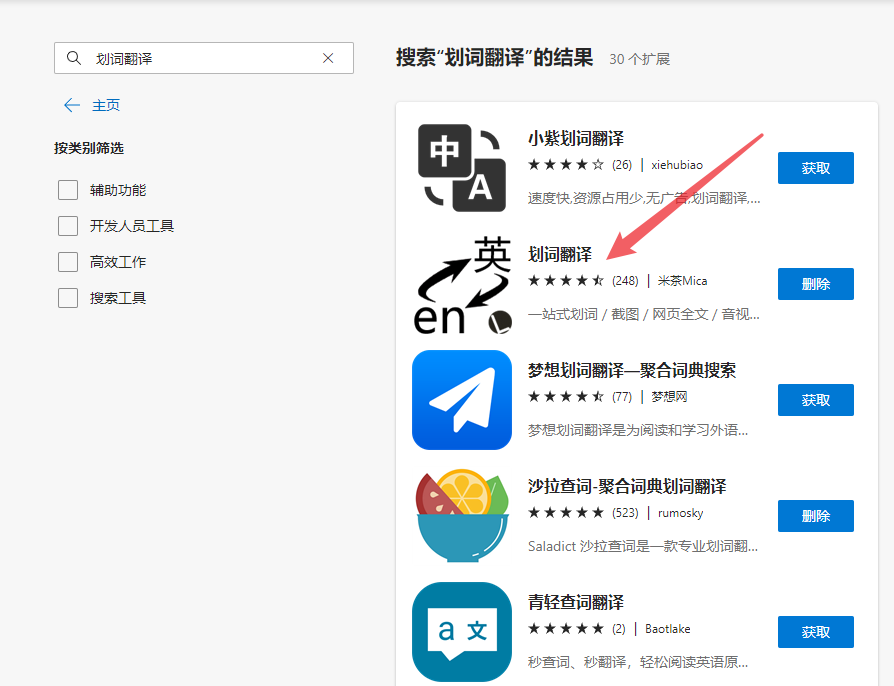Remove the 划词翻译 extension by 米茶Mica

pos(816,284)
